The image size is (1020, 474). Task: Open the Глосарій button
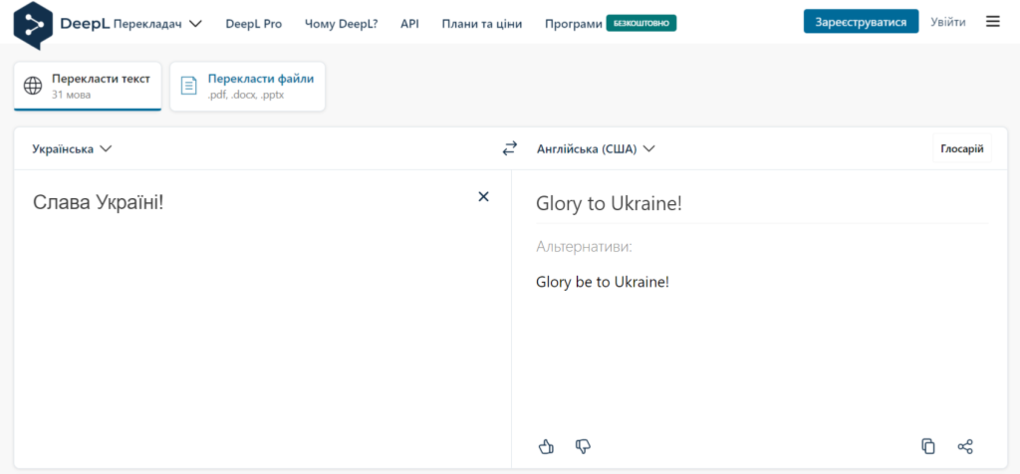tap(961, 149)
